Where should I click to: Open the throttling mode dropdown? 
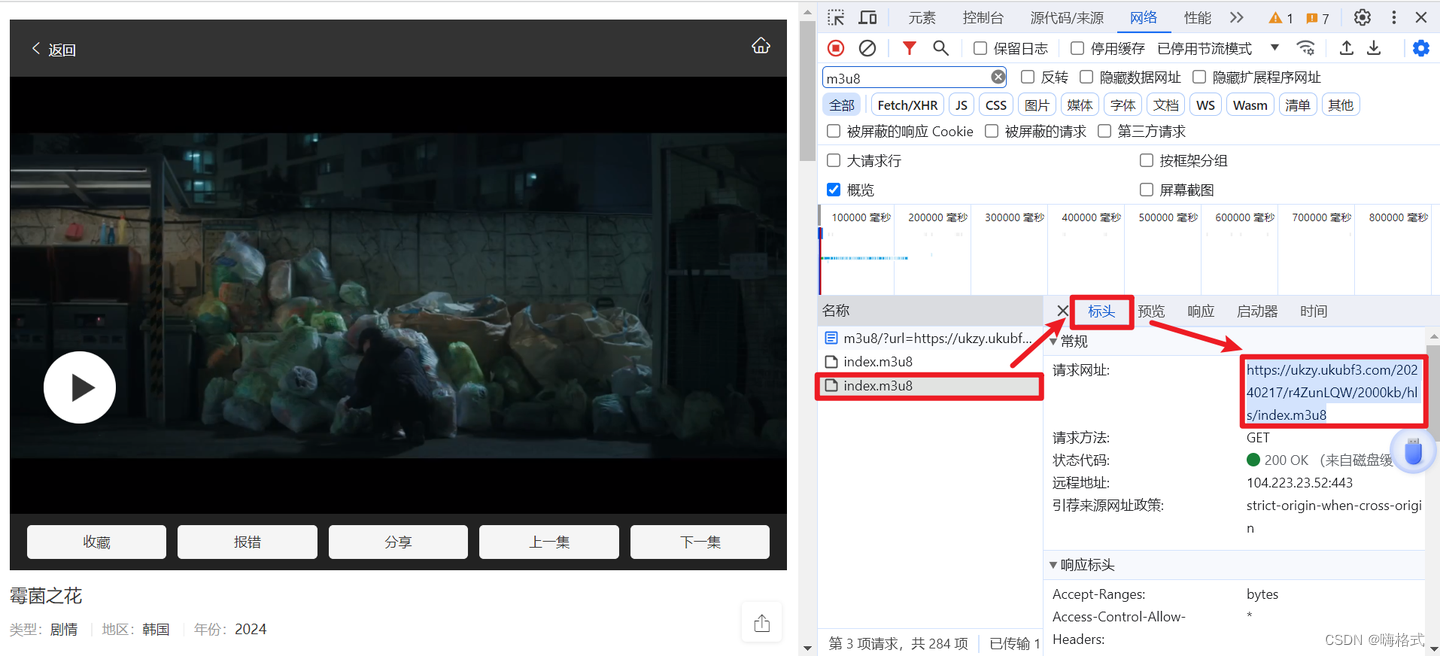[x=1218, y=48]
